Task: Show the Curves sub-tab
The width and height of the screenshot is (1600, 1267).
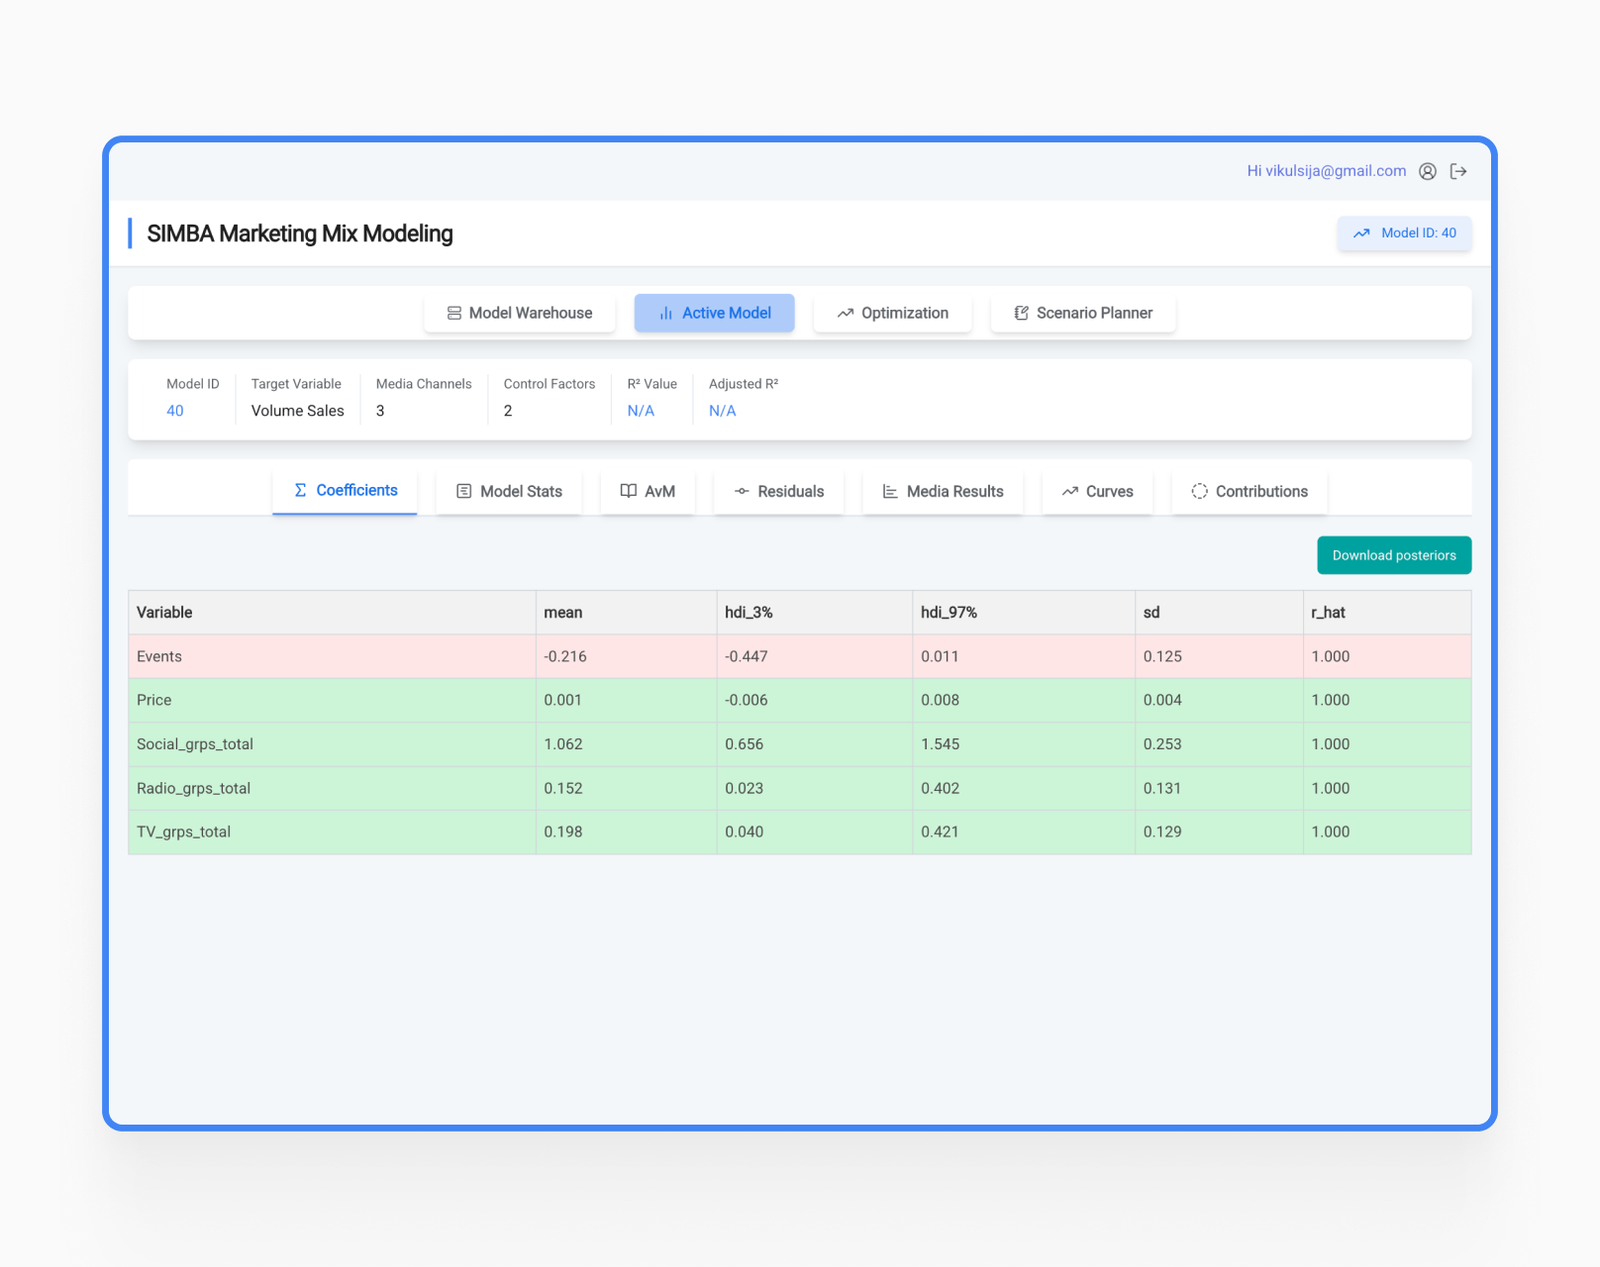Action: click(x=1097, y=491)
